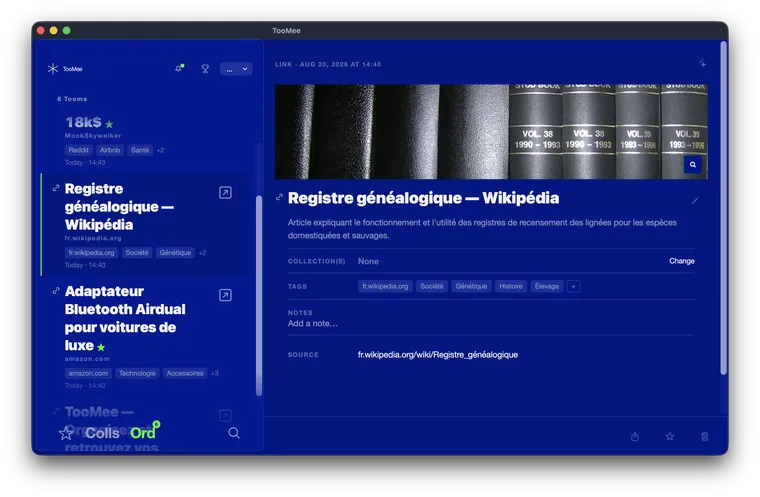760x497 pixels.
Task: Share this item via share icon
Action: coord(635,437)
